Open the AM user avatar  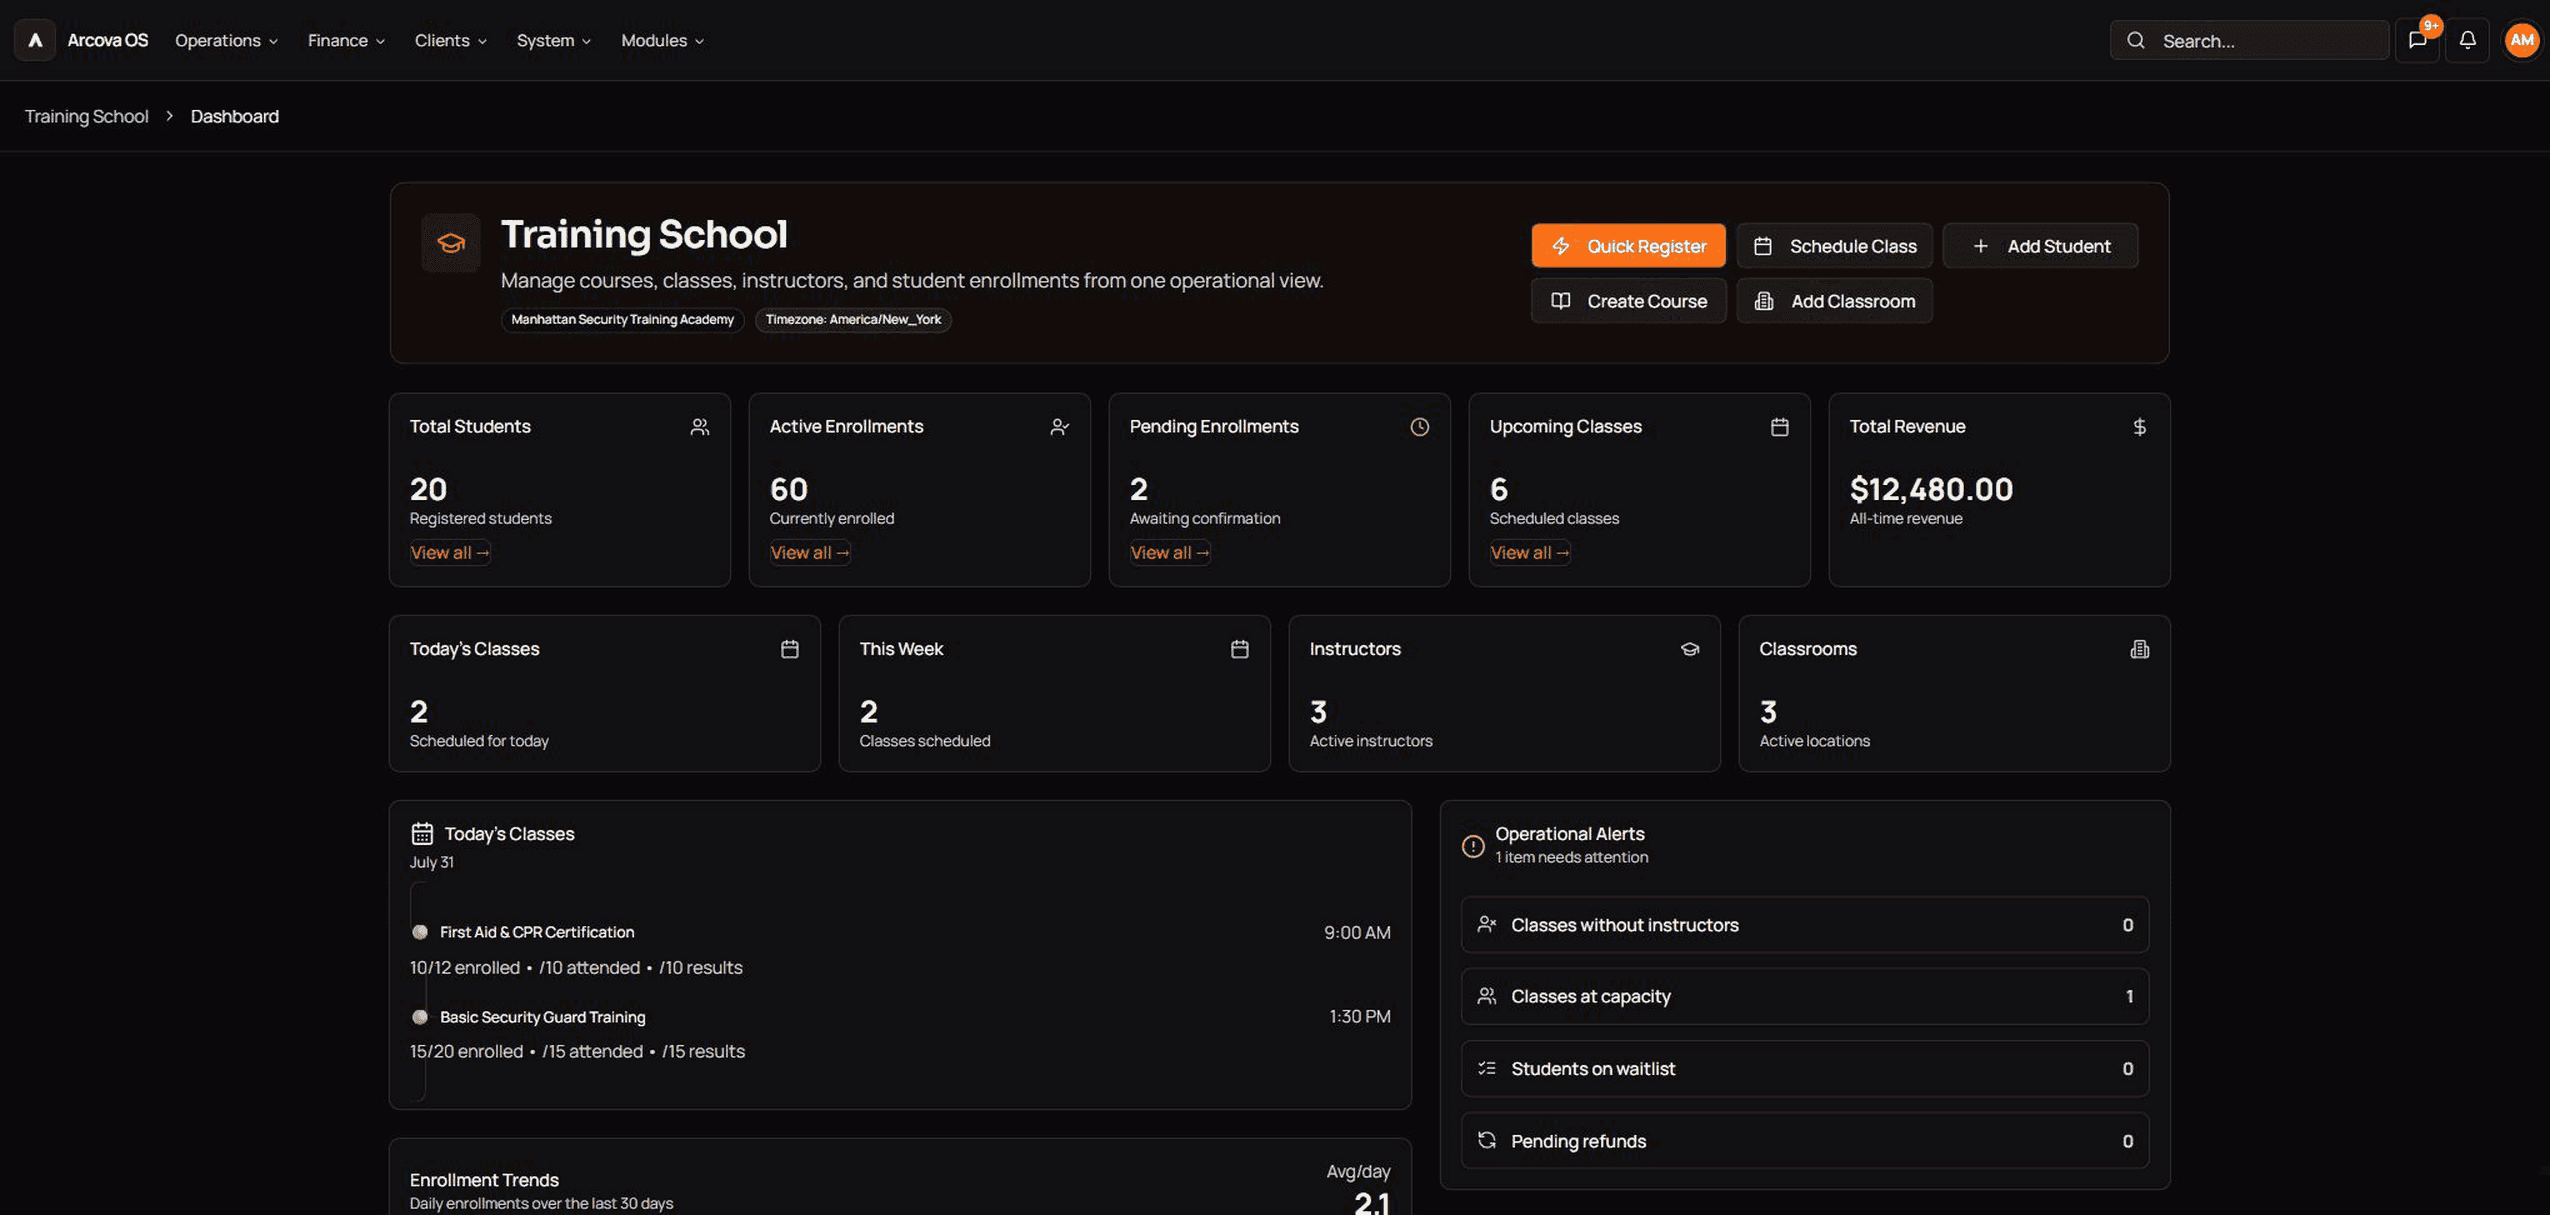tap(2521, 40)
